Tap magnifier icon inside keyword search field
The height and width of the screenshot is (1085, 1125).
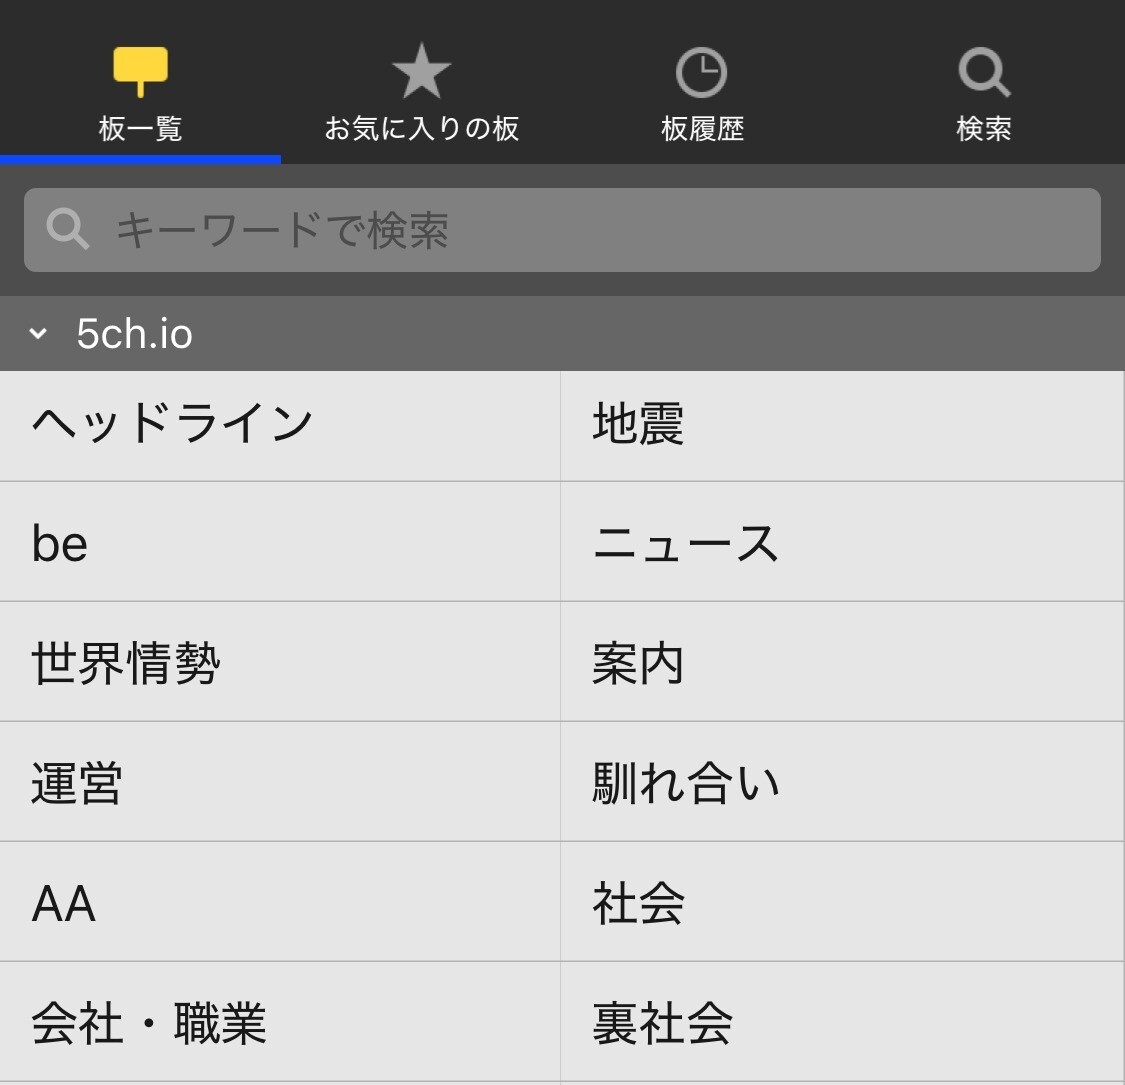tap(67, 229)
